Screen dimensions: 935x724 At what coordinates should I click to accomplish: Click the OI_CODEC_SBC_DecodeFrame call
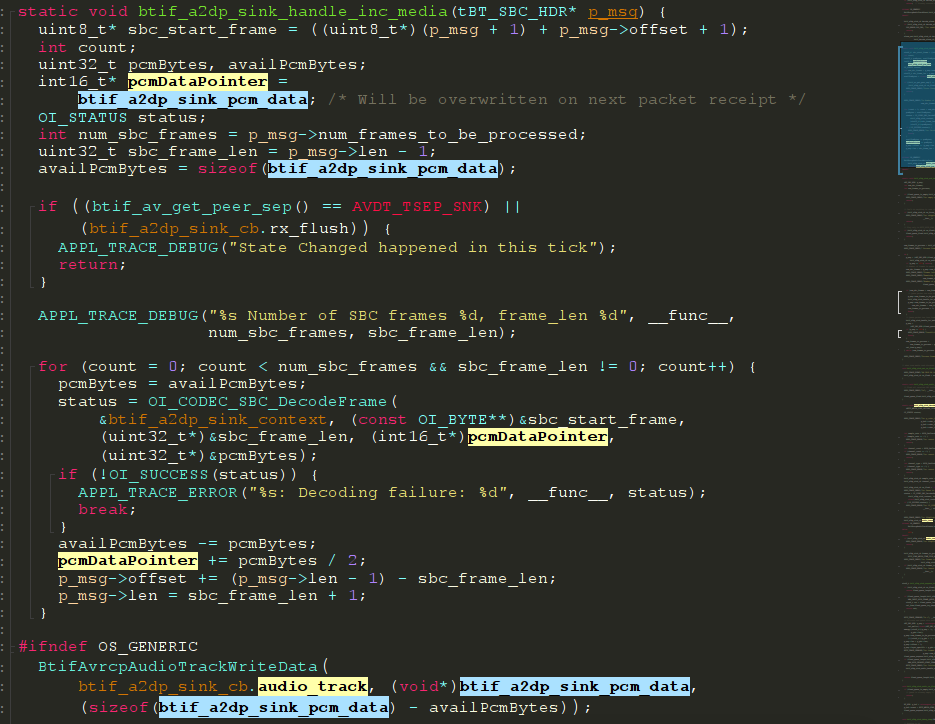(x=267, y=401)
